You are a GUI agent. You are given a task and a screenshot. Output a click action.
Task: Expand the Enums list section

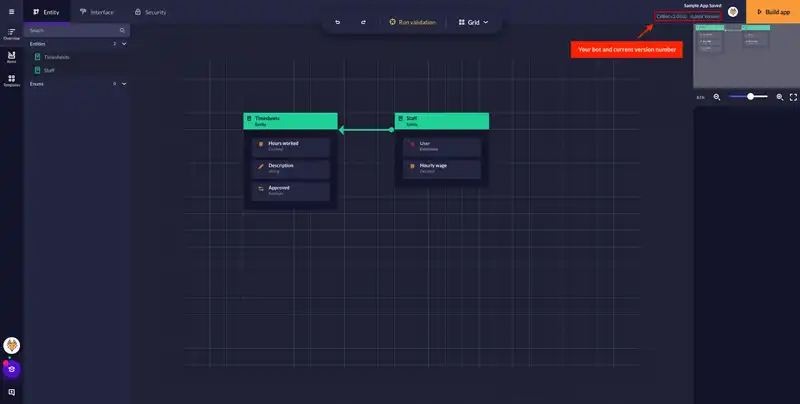(123, 84)
